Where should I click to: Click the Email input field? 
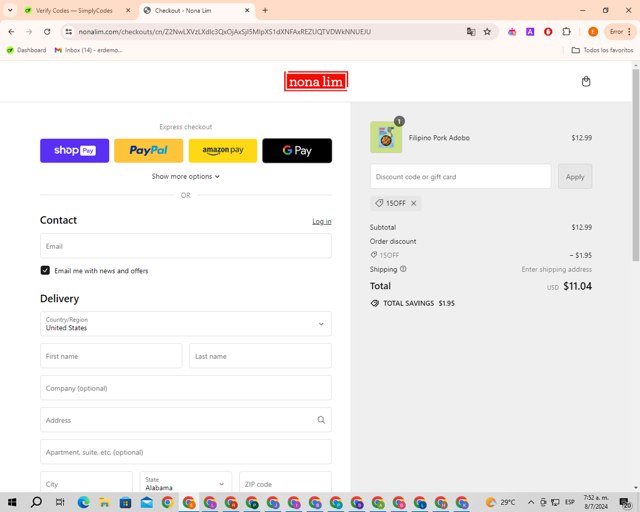pos(186,246)
